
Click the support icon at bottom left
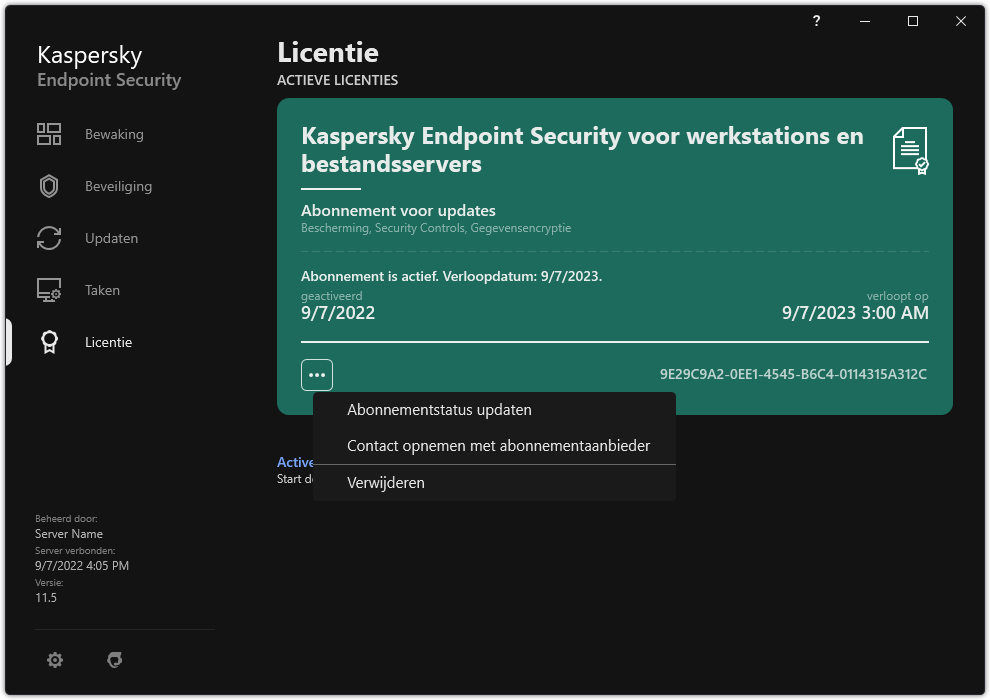click(115, 660)
